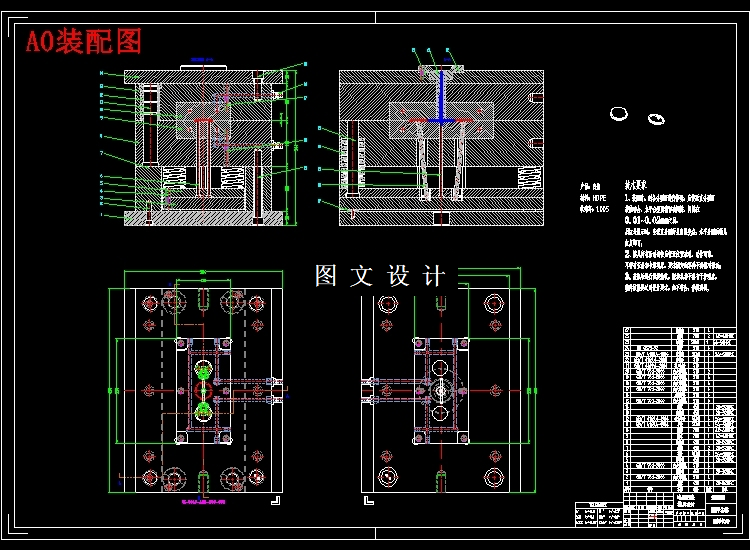Select the "1.005" shrinkage value text
The width and height of the screenshot is (750, 550).
point(603,209)
